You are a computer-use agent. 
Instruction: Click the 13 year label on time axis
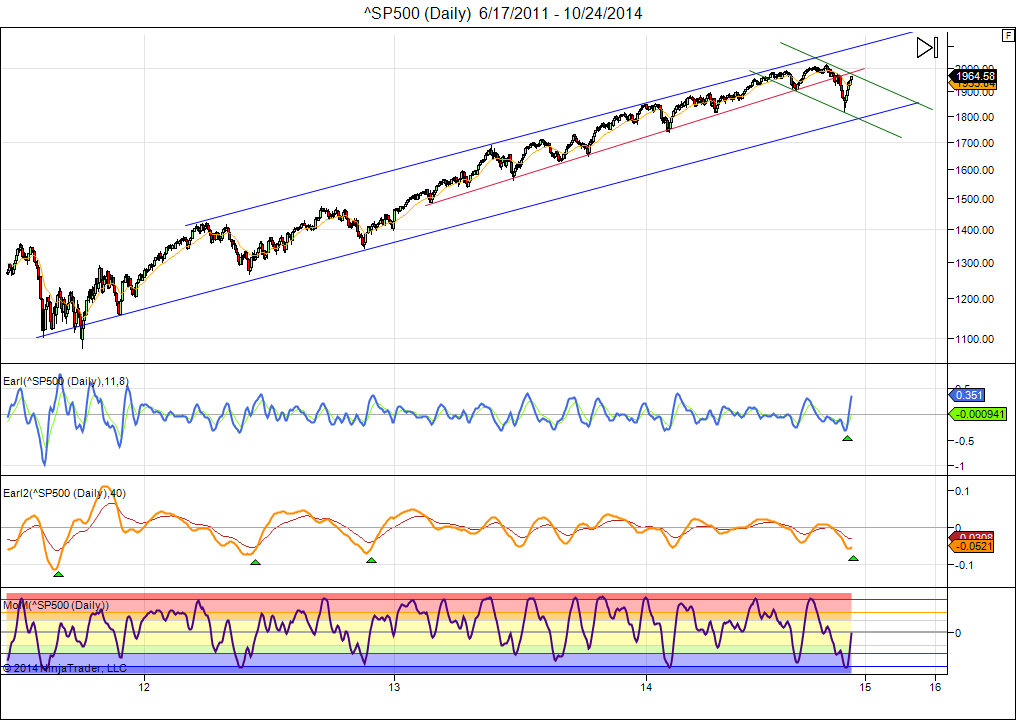click(x=395, y=687)
